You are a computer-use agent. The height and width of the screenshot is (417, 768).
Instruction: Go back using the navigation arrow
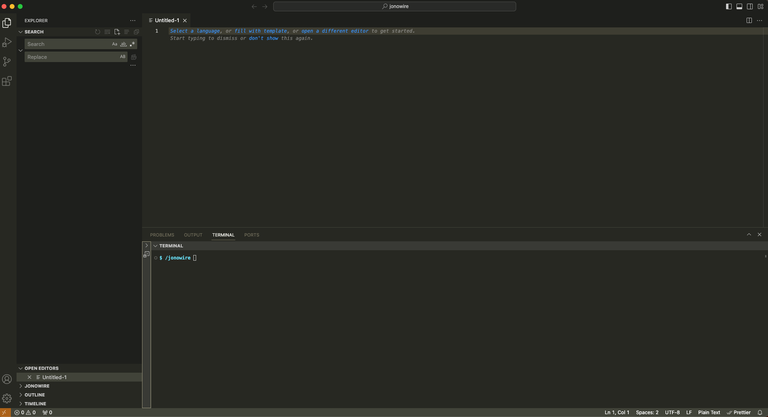[x=254, y=6]
